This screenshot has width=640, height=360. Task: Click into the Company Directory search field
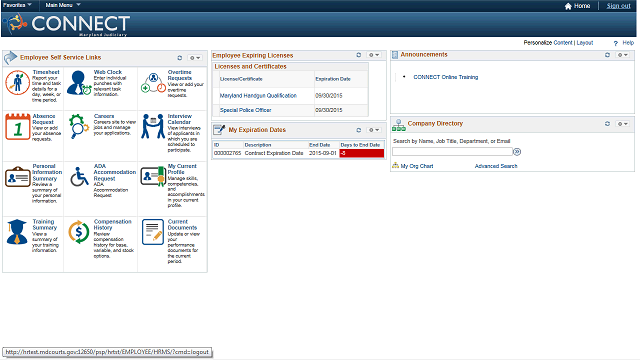[452, 152]
